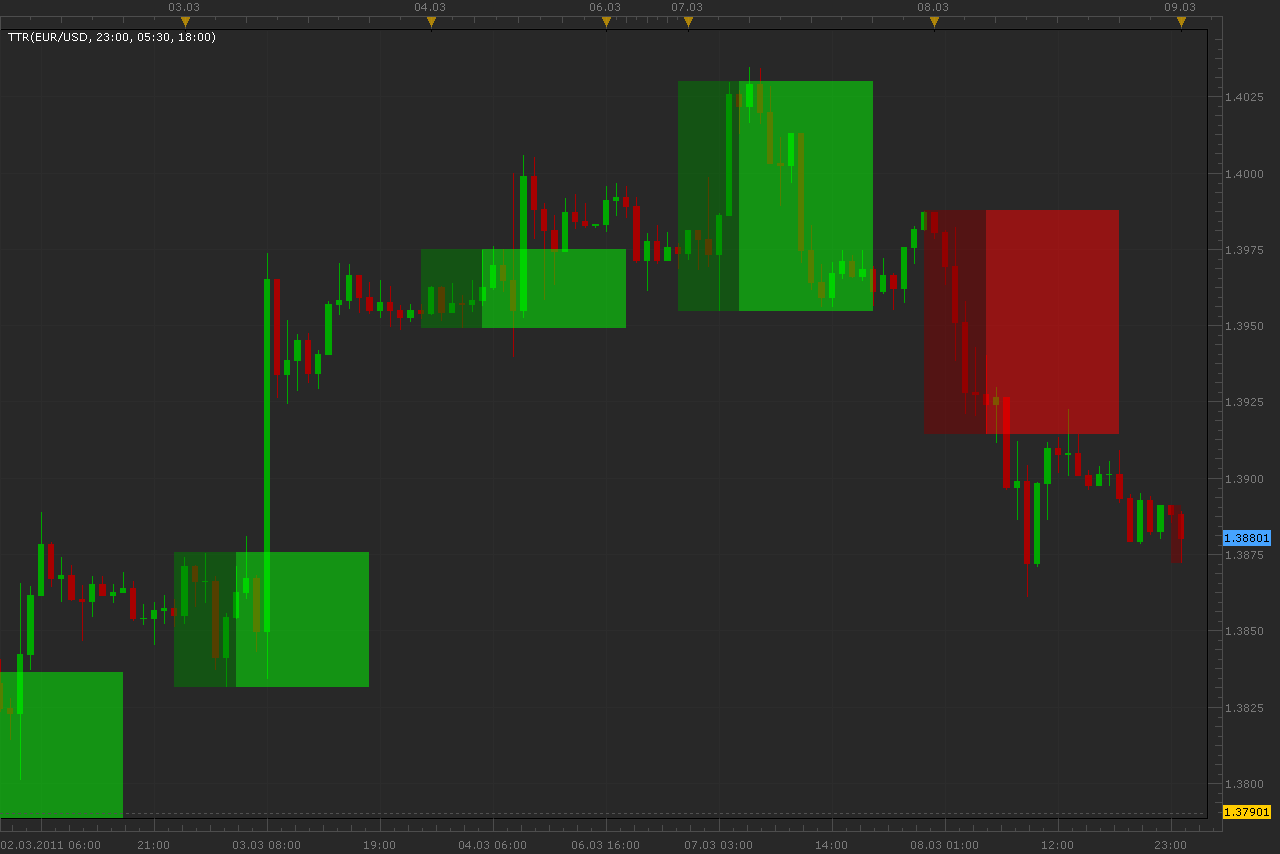Click the 07.03 03:00 time axis label
The width and height of the screenshot is (1280, 854).
tap(719, 845)
